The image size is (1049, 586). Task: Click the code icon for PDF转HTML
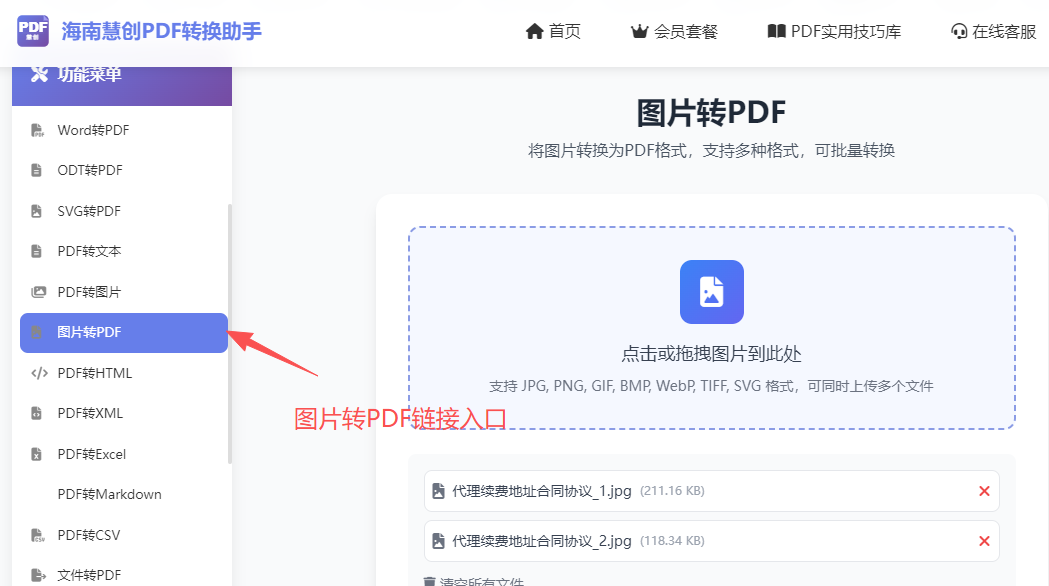tap(39, 373)
